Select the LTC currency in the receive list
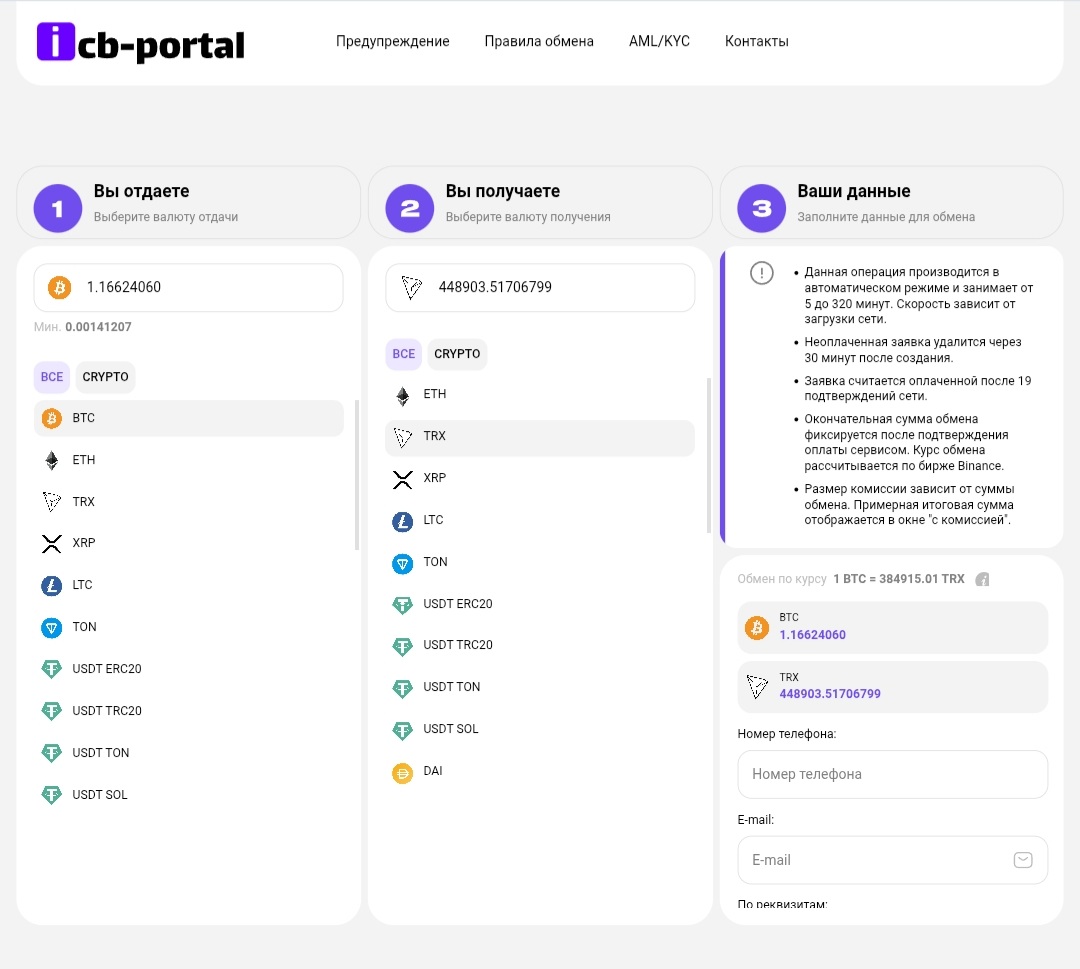The width and height of the screenshot is (1080, 969). pyautogui.click(x=540, y=520)
